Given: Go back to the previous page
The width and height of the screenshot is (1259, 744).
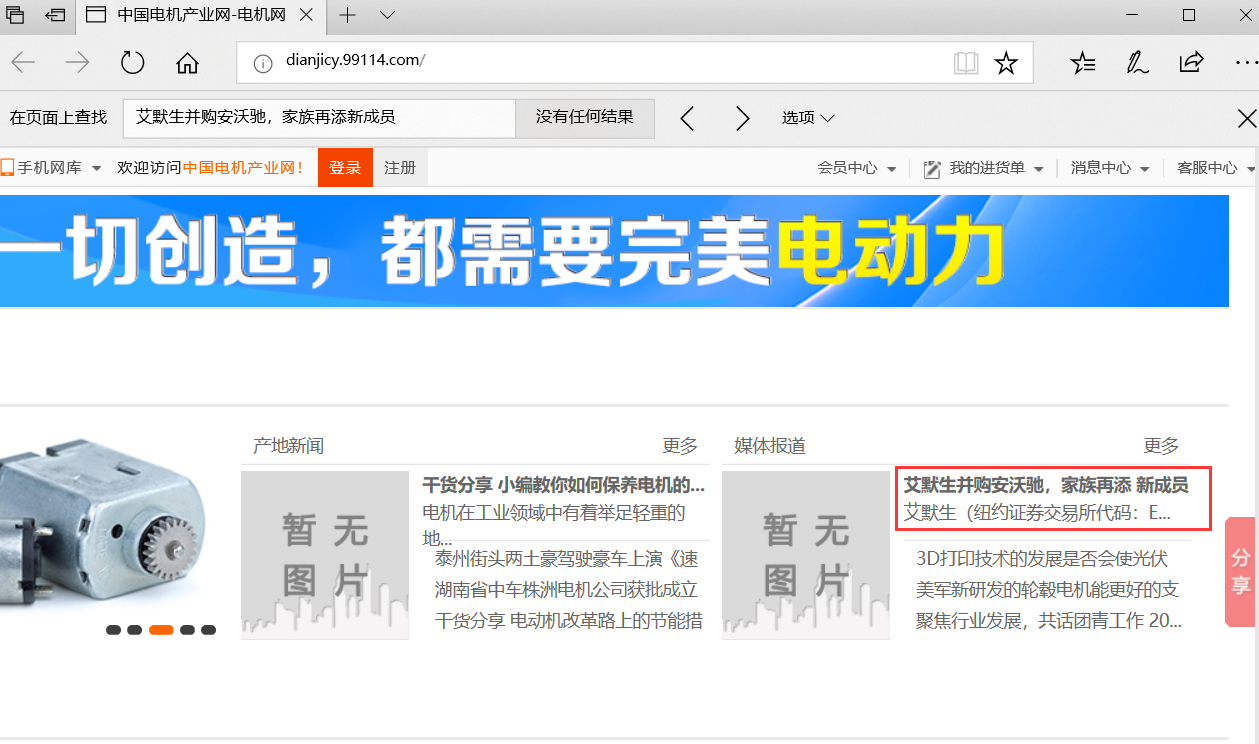Looking at the screenshot, I should pyautogui.click(x=23, y=63).
